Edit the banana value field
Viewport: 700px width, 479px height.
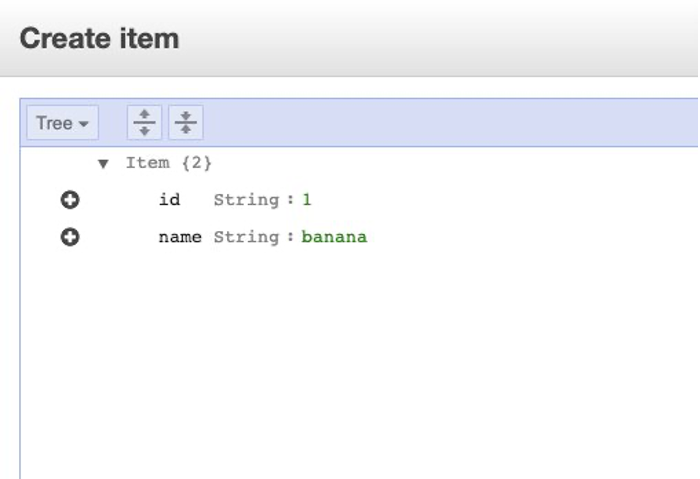334,237
